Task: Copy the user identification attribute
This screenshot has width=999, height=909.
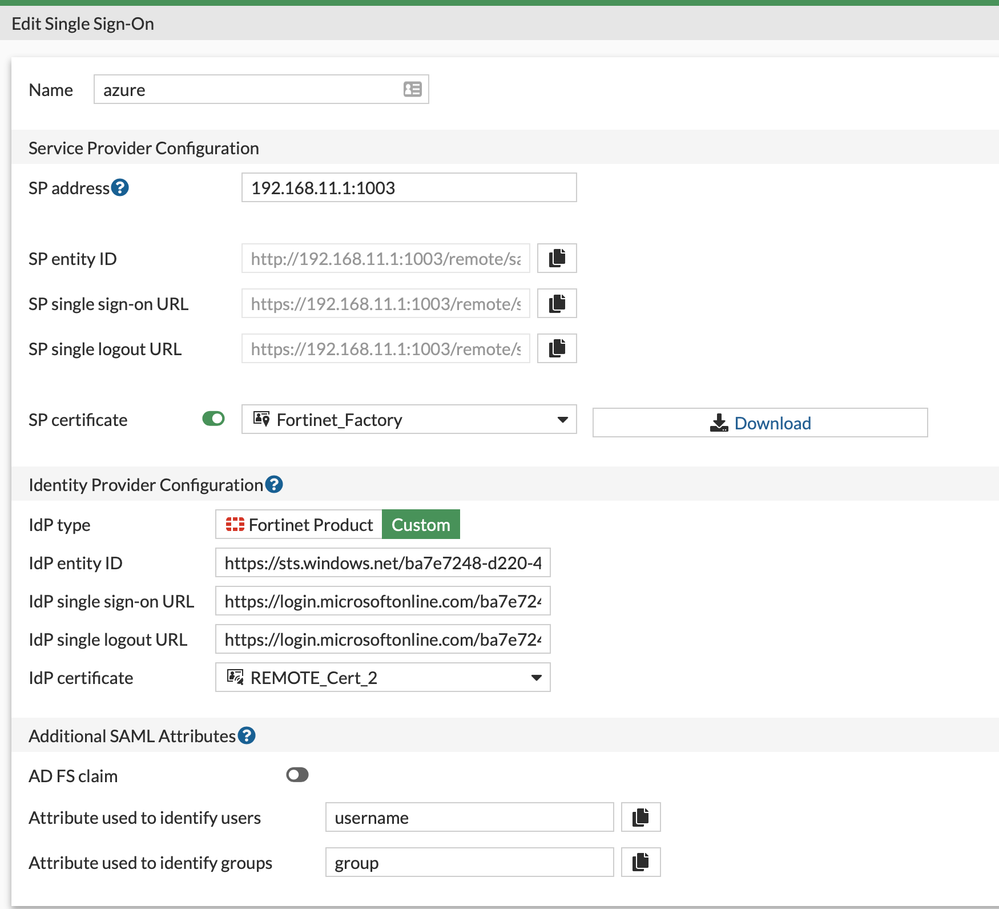Action: click(x=641, y=818)
